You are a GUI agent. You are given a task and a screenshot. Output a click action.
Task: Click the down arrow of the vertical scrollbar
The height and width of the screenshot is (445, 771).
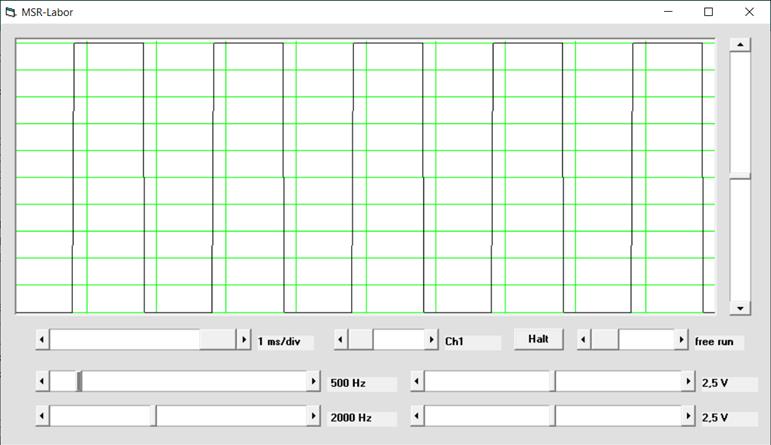tap(740, 308)
